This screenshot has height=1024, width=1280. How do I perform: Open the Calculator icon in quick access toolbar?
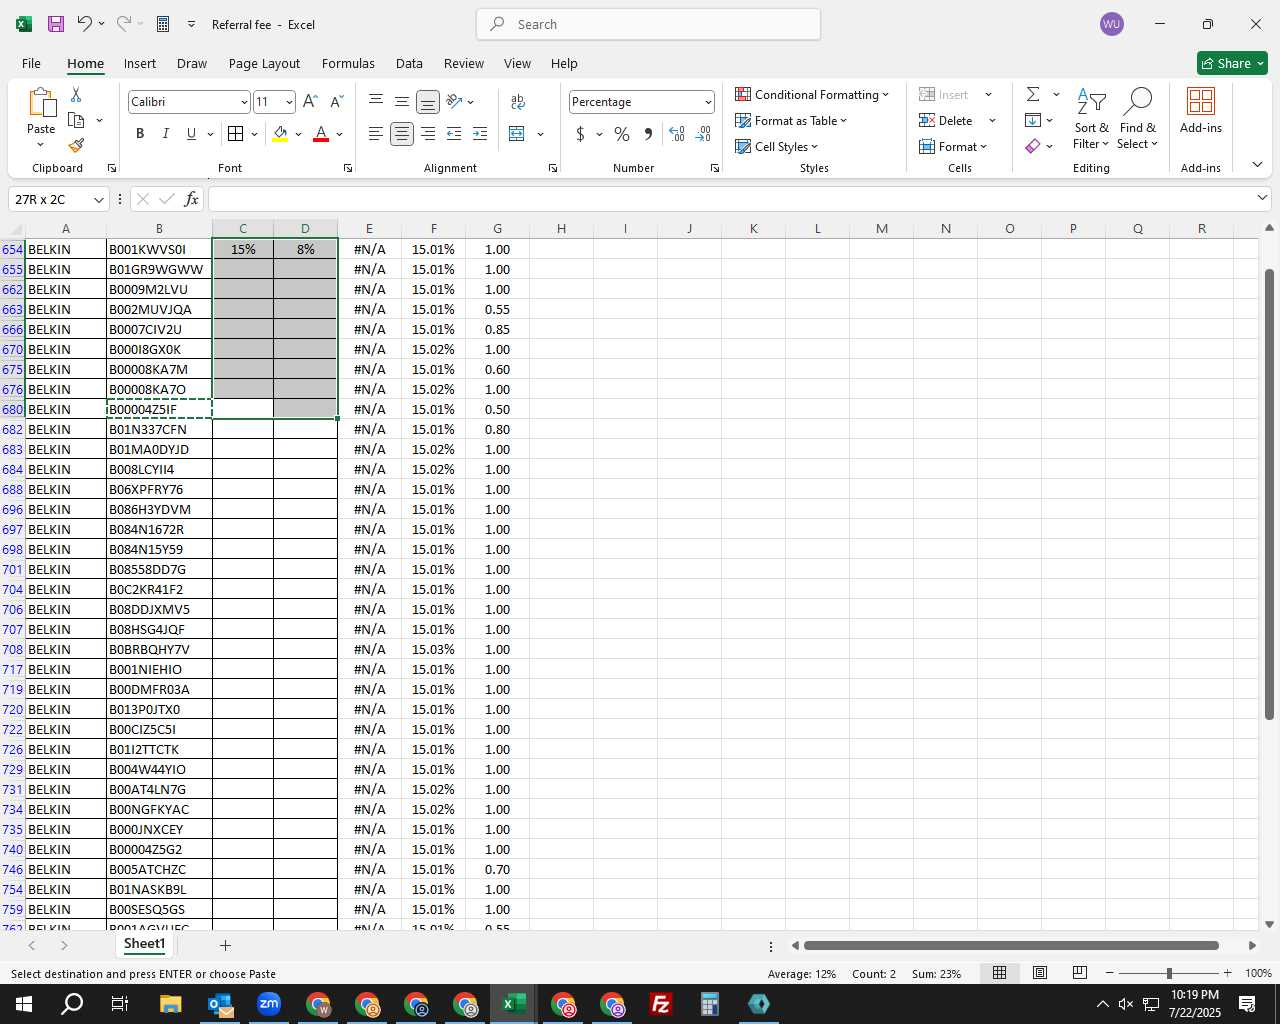coord(163,24)
